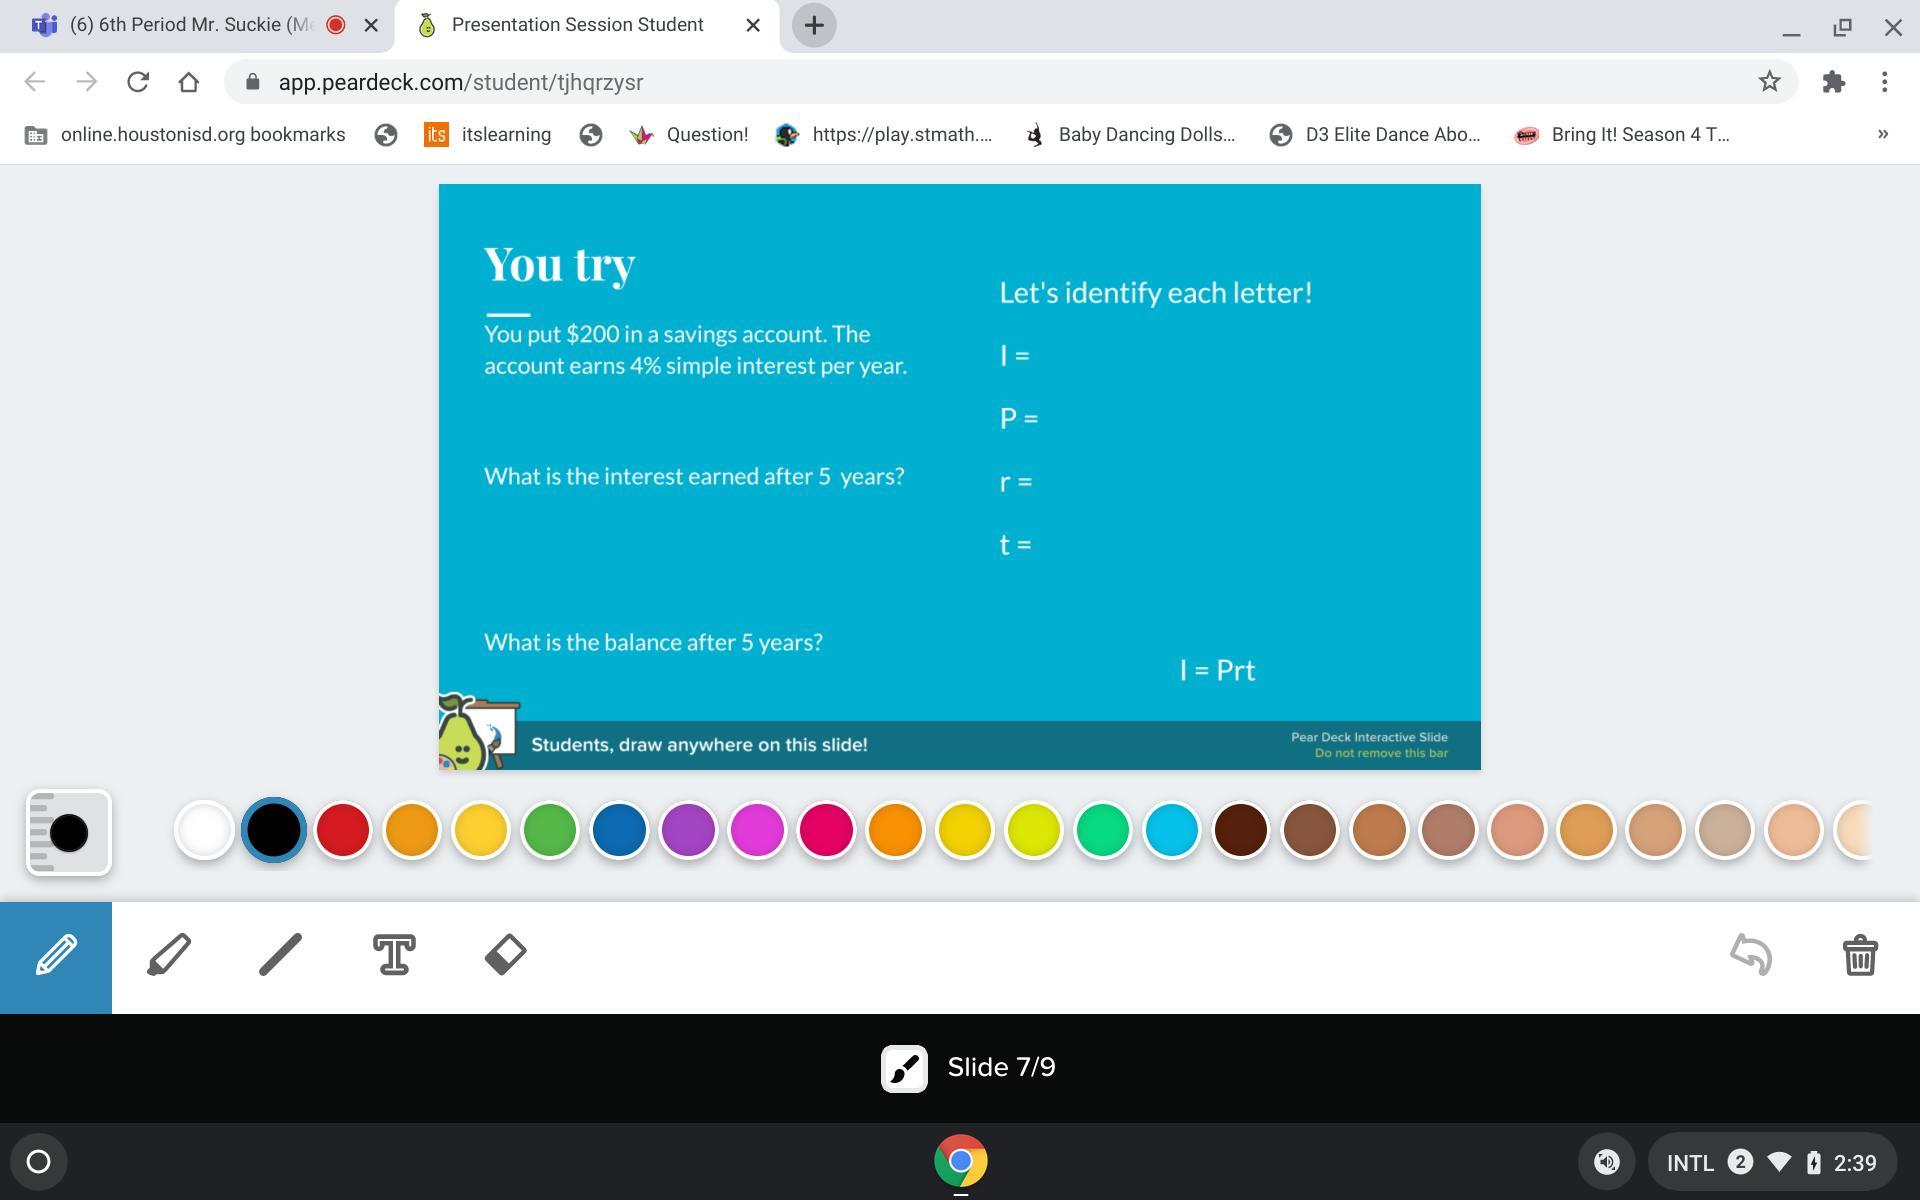Screen dimensions: 1920x1200
Task: Pick the green color swatch
Action: click(x=550, y=830)
